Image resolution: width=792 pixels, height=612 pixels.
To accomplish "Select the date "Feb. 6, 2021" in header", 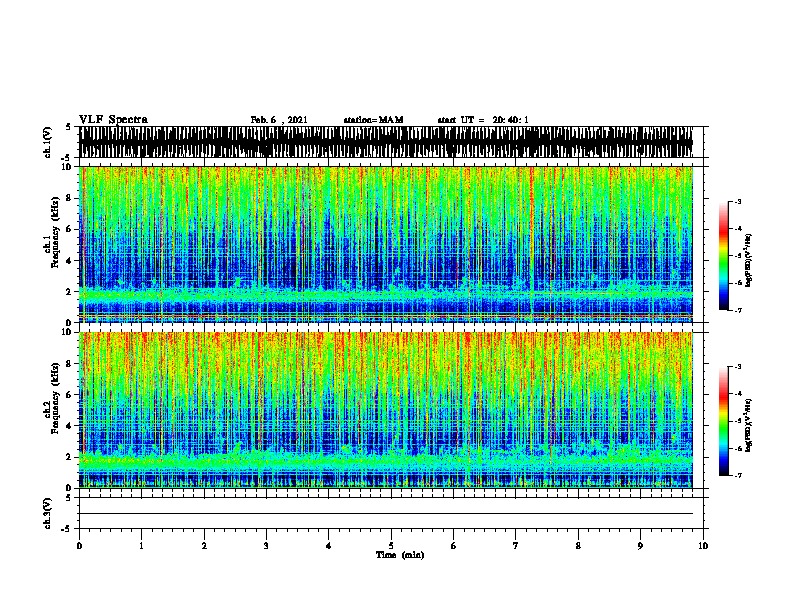I will coord(279,120).
